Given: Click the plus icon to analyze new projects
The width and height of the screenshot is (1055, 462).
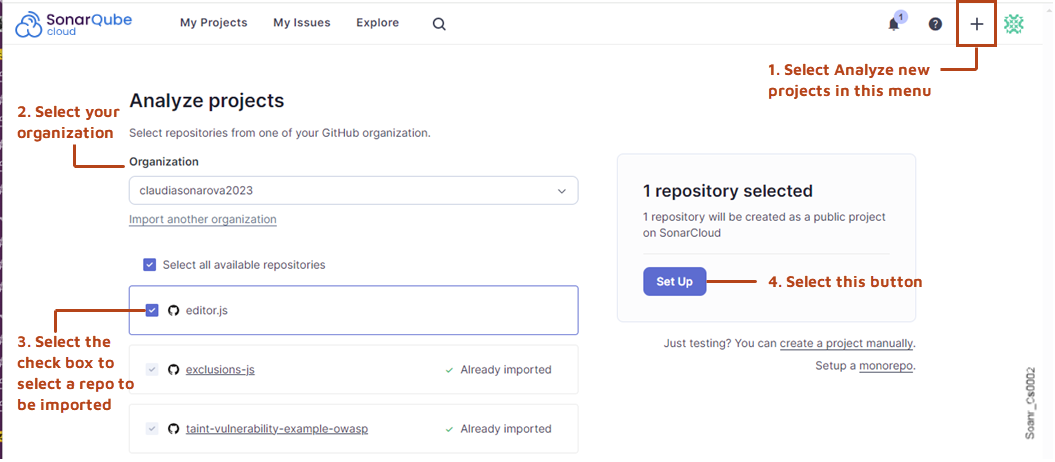Looking at the screenshot, I should pos(977,24).
